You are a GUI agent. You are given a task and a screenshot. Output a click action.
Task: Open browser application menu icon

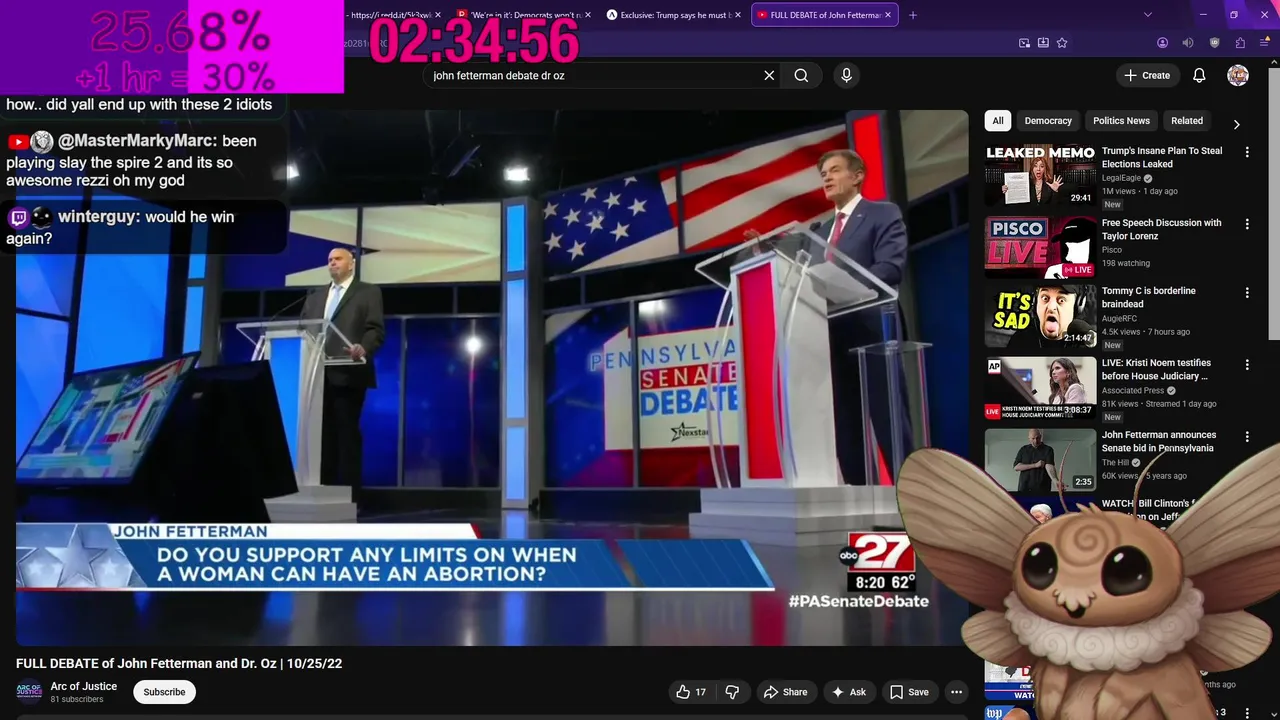(x=1265, y=43)
